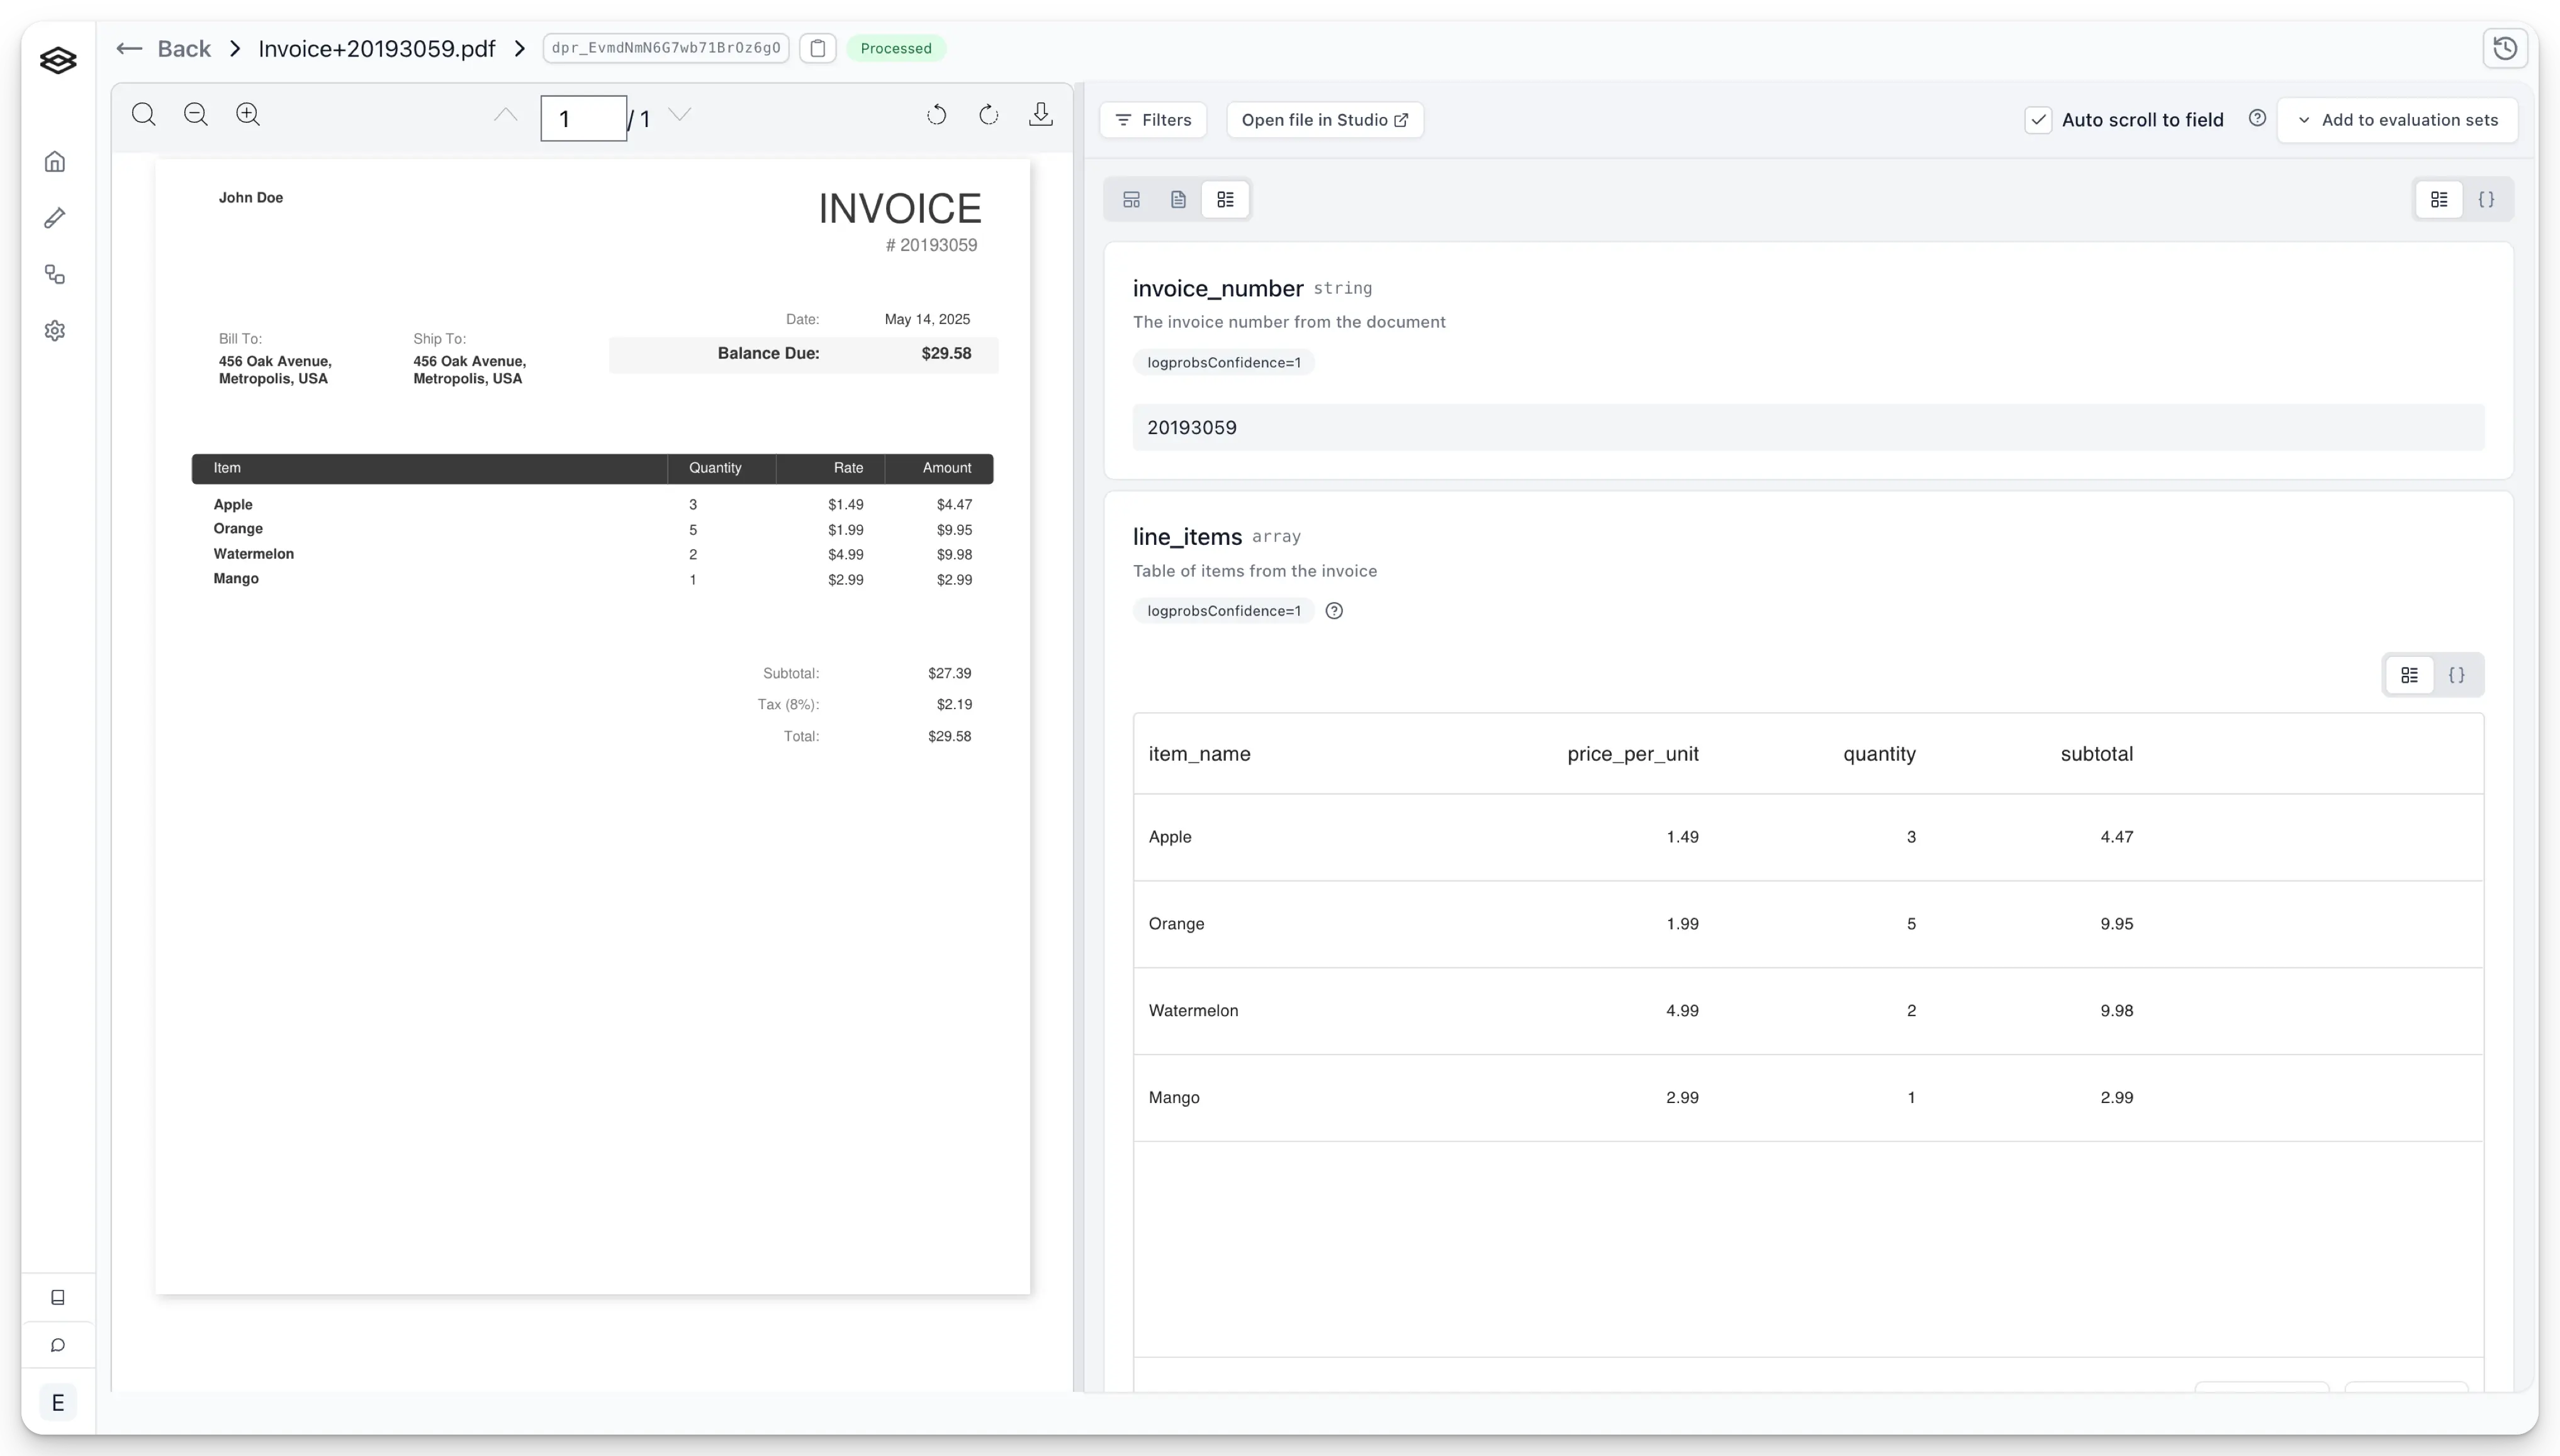The height and width of the screenshot is (1456, 2560).
Task: Click the item_name column header
Action: click(x=1199, y=754)
